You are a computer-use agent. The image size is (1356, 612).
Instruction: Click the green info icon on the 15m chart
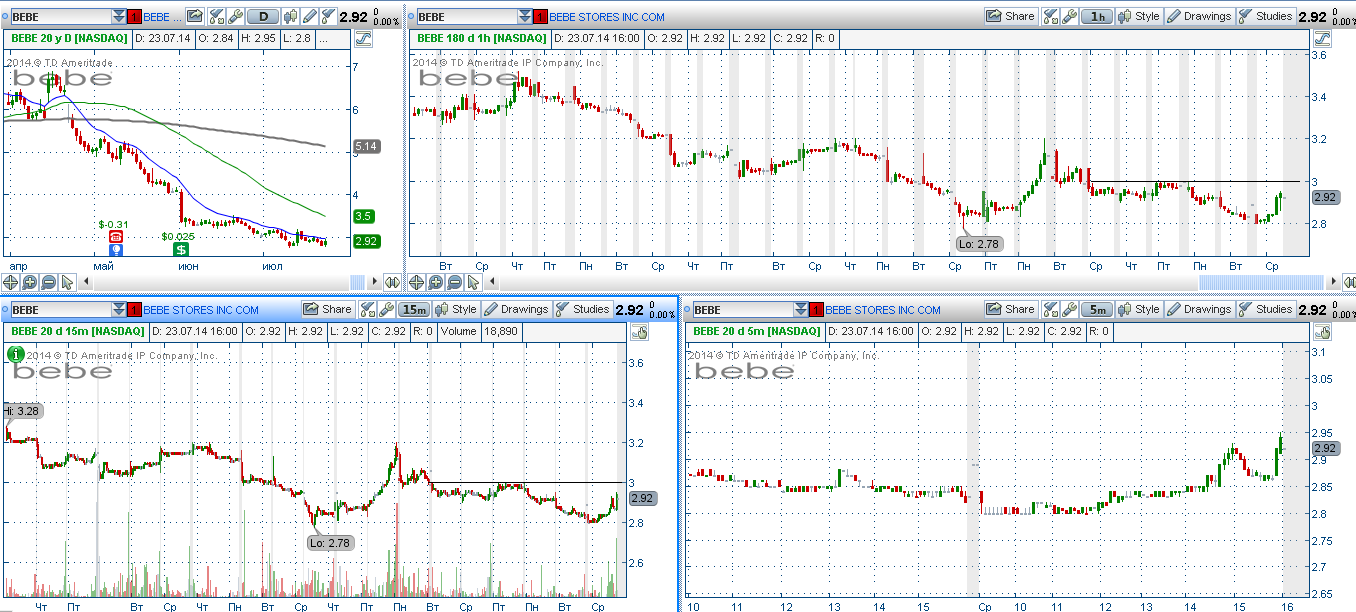pos(14,353)
